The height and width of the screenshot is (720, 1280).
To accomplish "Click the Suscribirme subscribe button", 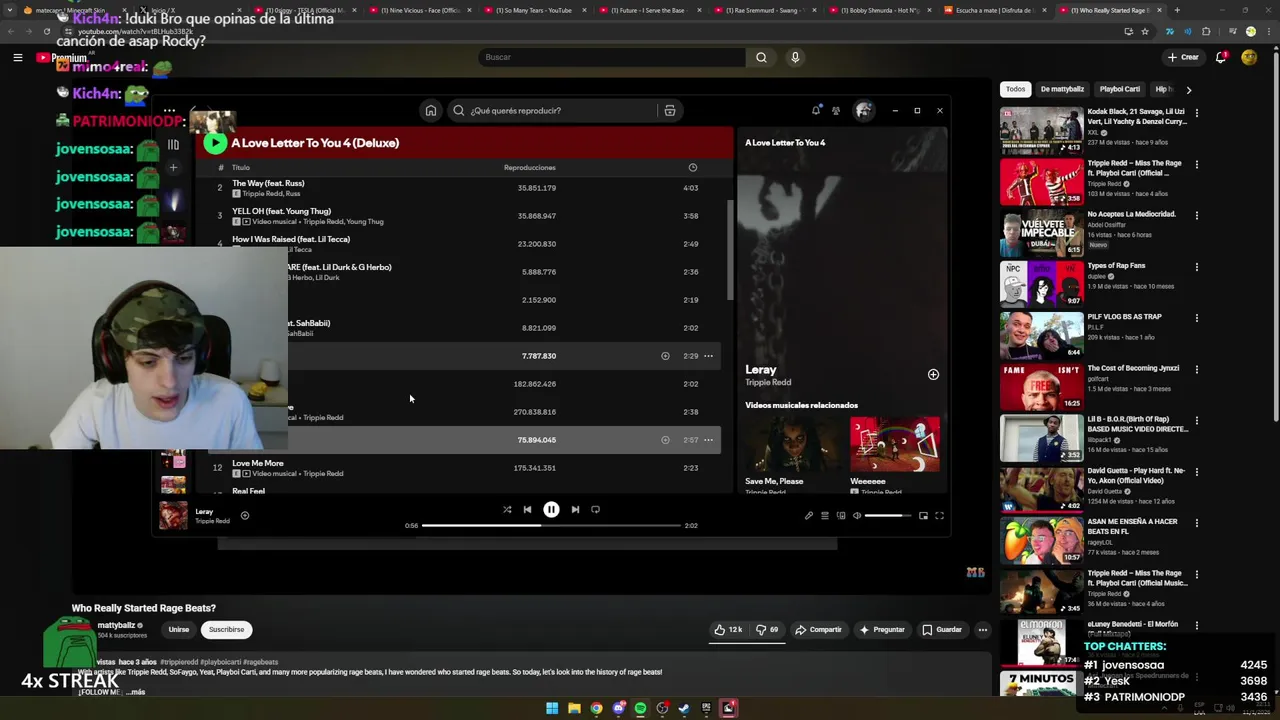I will click(x=226, y=630).
